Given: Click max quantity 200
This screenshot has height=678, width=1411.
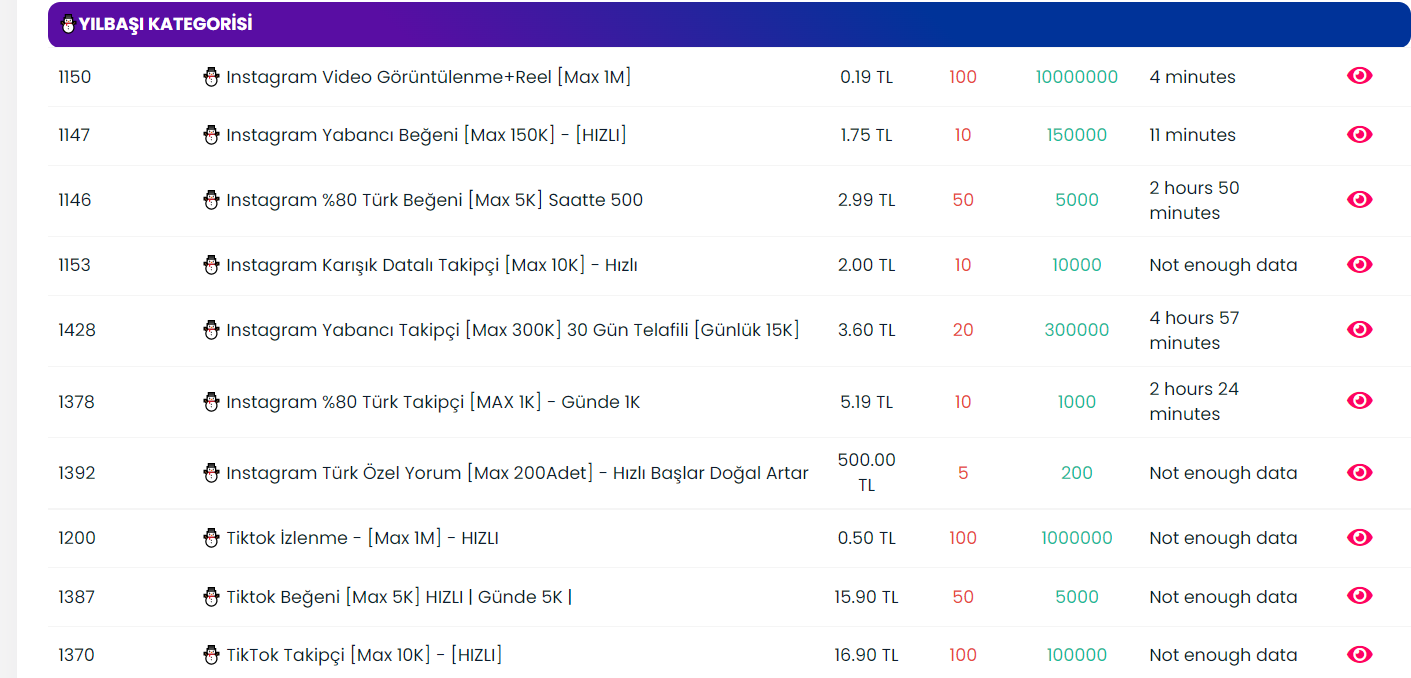Looking at the screenshot, I should 1077,473.
